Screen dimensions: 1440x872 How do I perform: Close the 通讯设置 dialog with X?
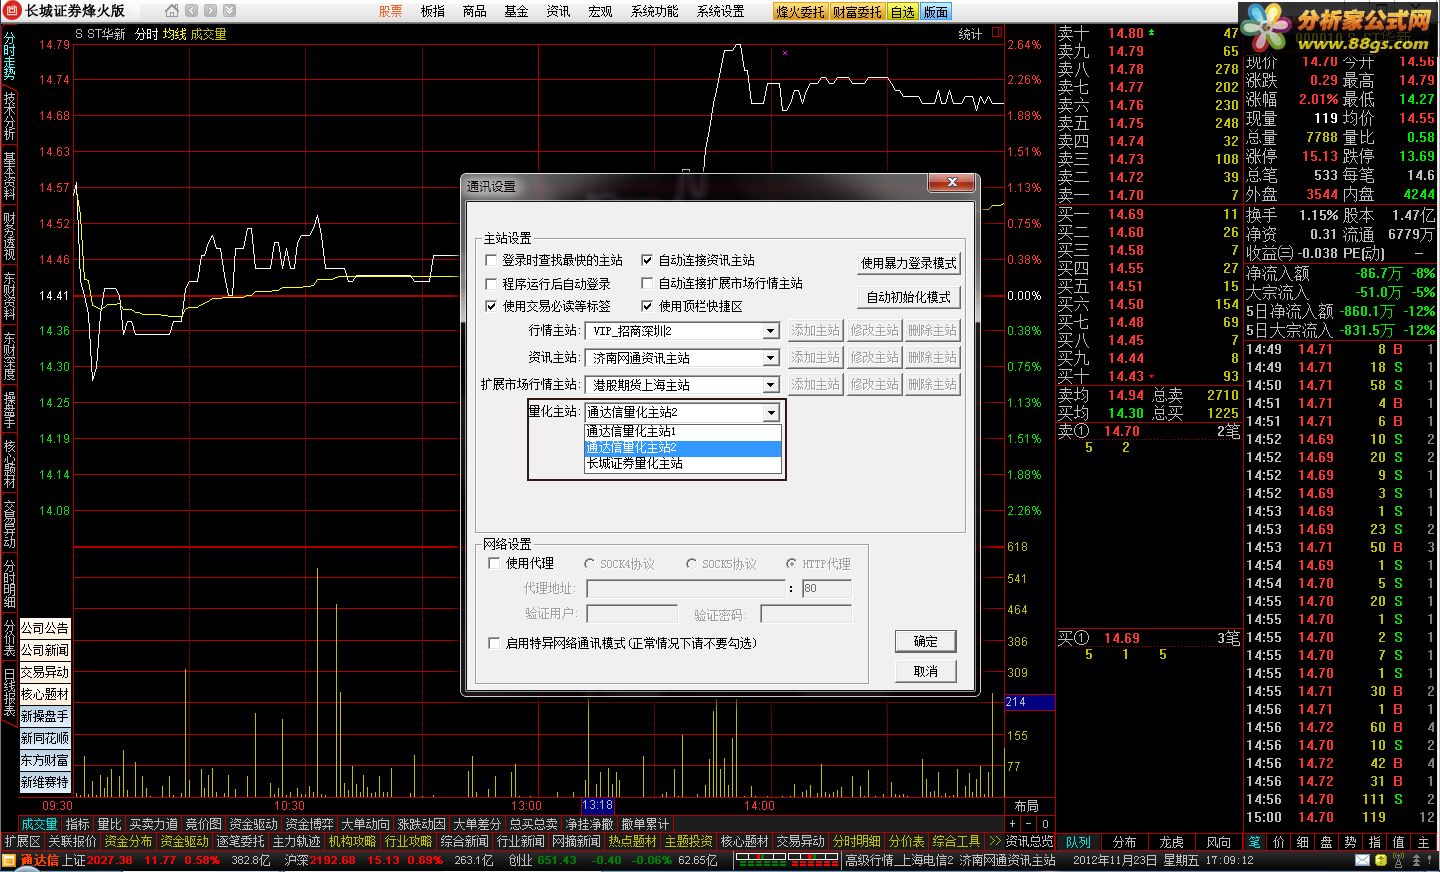952,182
